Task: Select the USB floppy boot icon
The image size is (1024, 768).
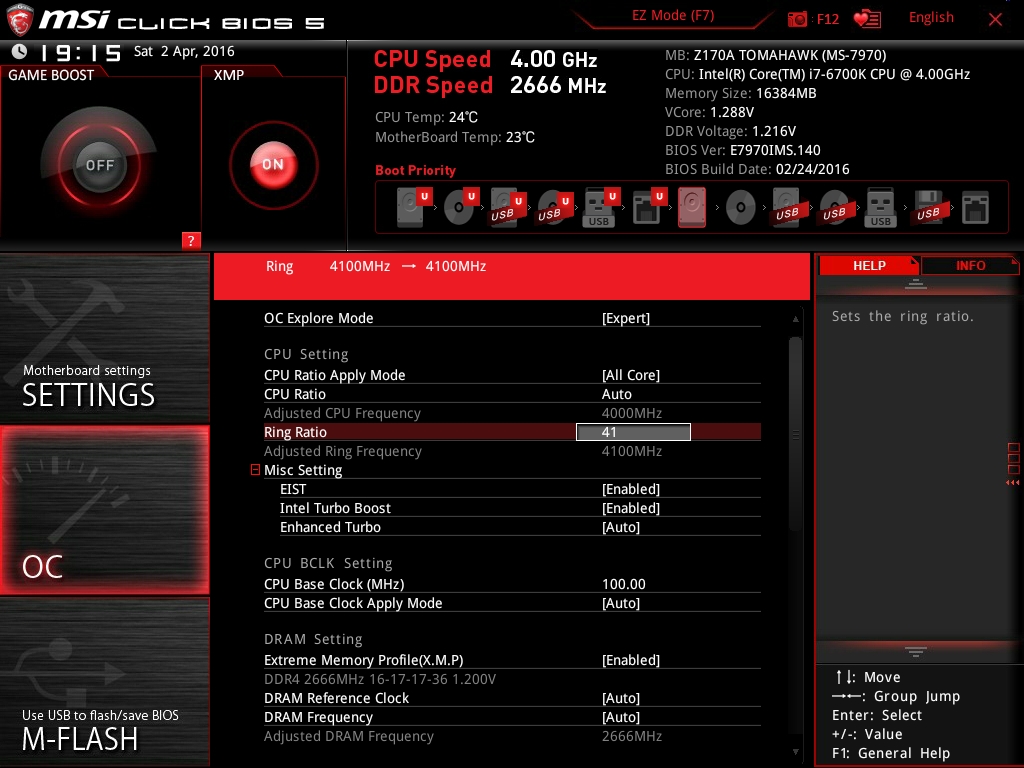Action: point(928,207)
